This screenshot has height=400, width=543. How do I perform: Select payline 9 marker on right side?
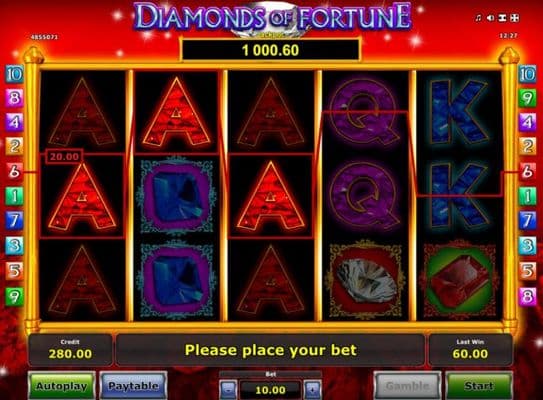point(527,98)
